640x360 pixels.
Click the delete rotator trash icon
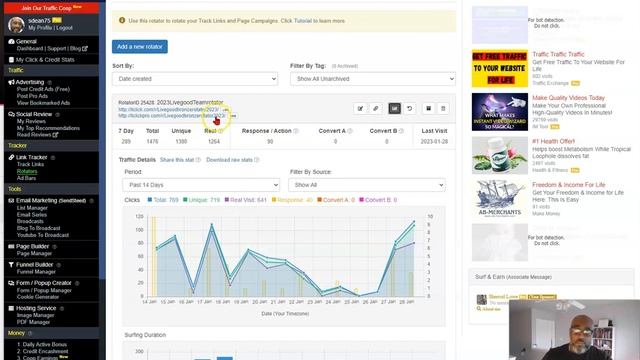[443, 109]
